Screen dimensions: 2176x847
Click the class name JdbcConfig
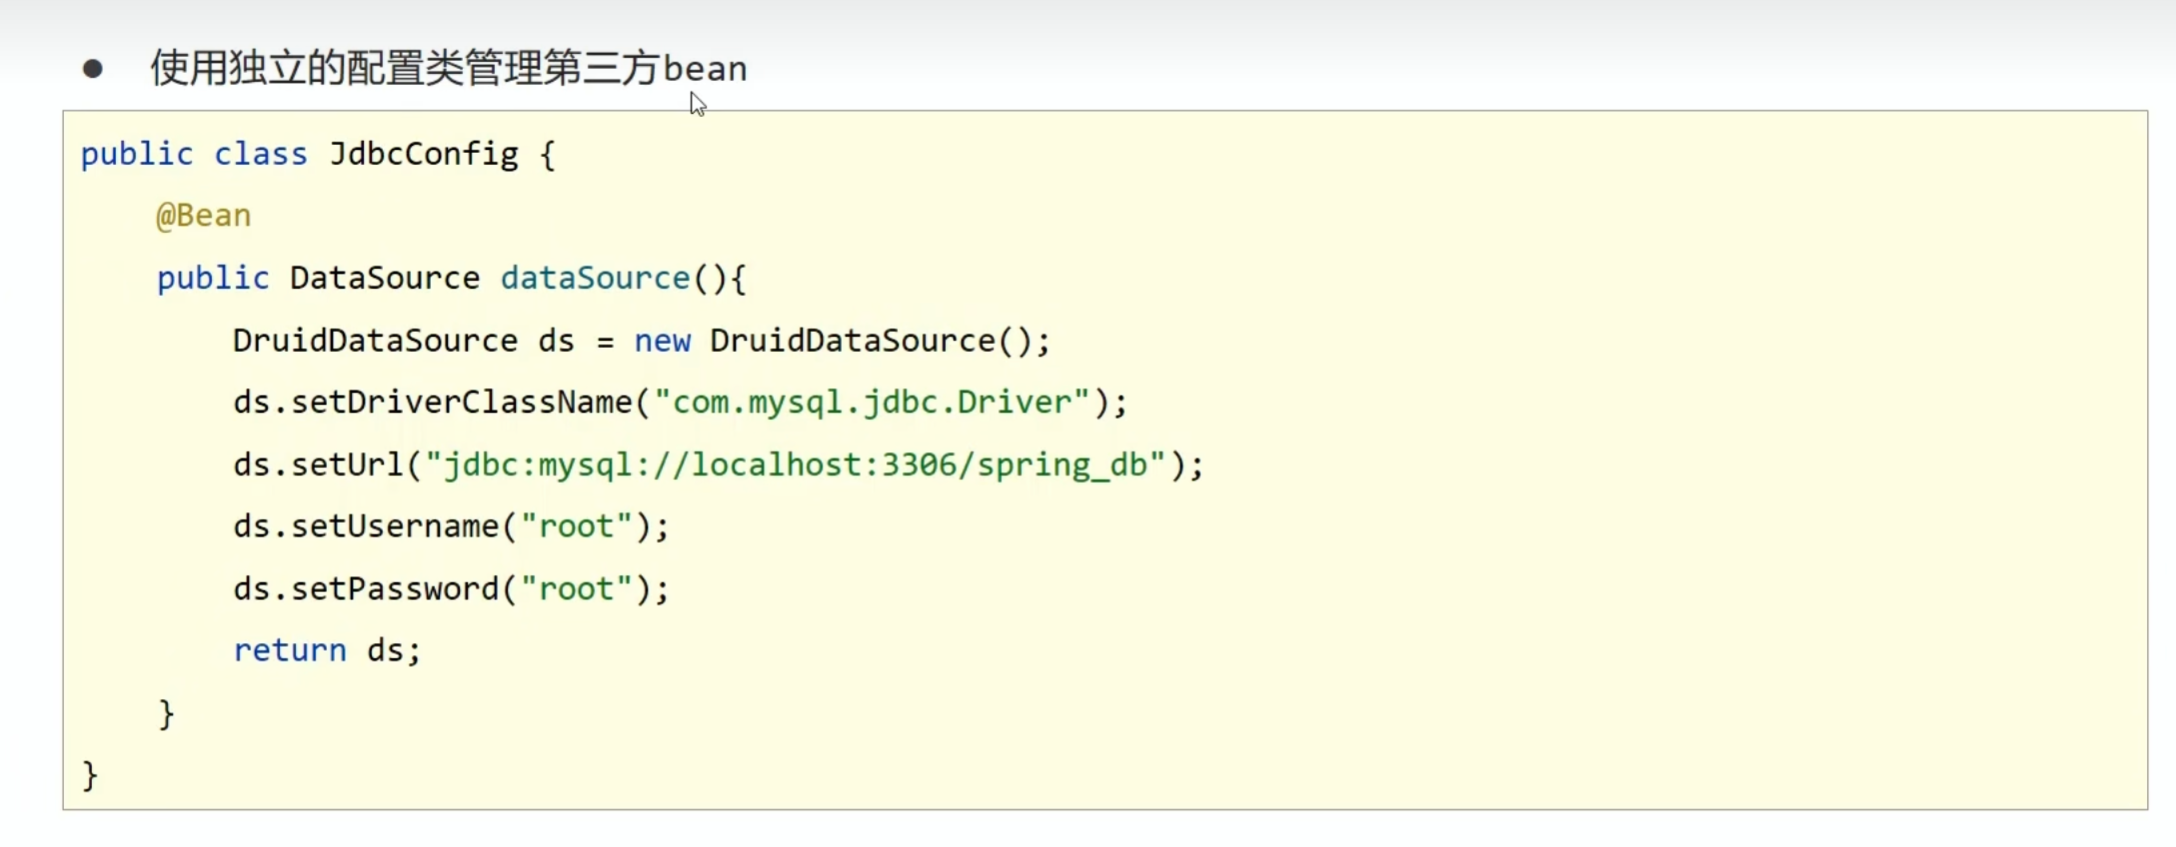(424, 154)
